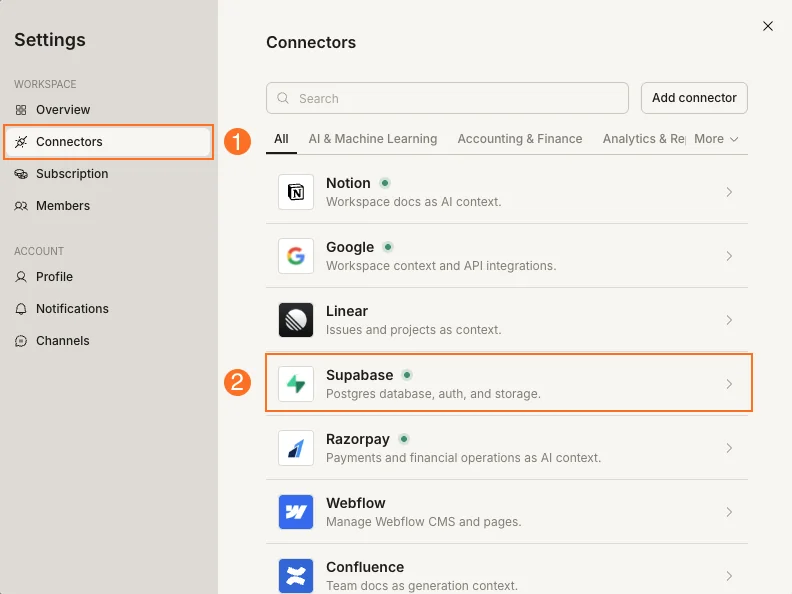Click the Connectors plug icon

[21, 142]
